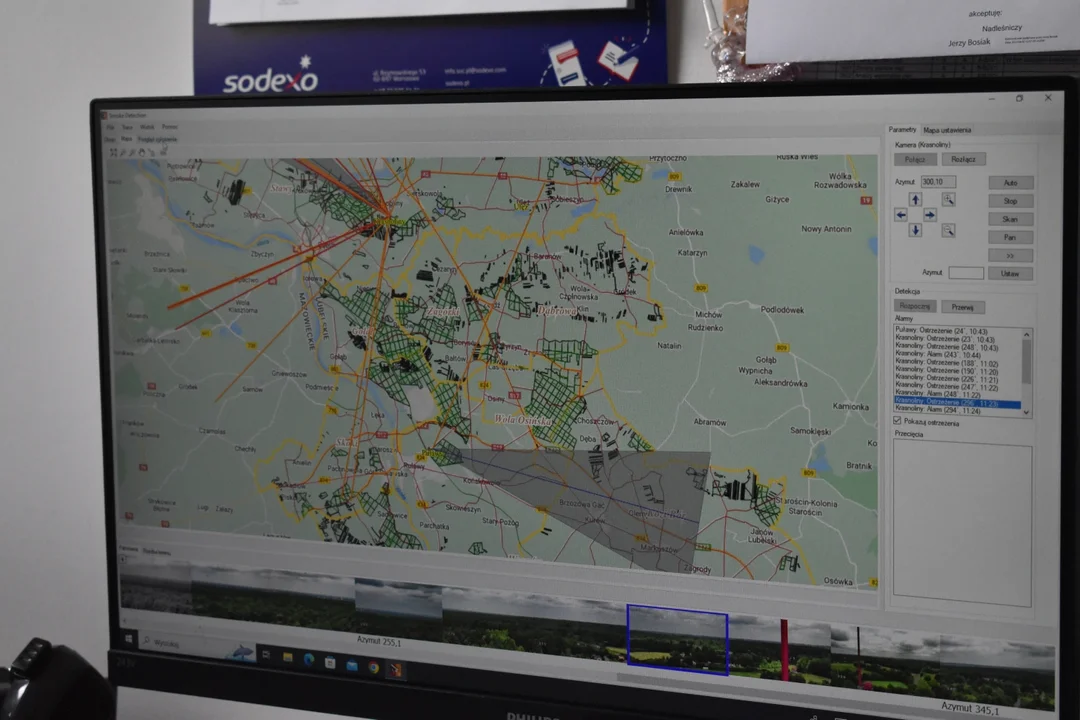Click the Azymut 345,1 panorama label
This screenshot has height=720, width=1080.
[x=970, y=708]
